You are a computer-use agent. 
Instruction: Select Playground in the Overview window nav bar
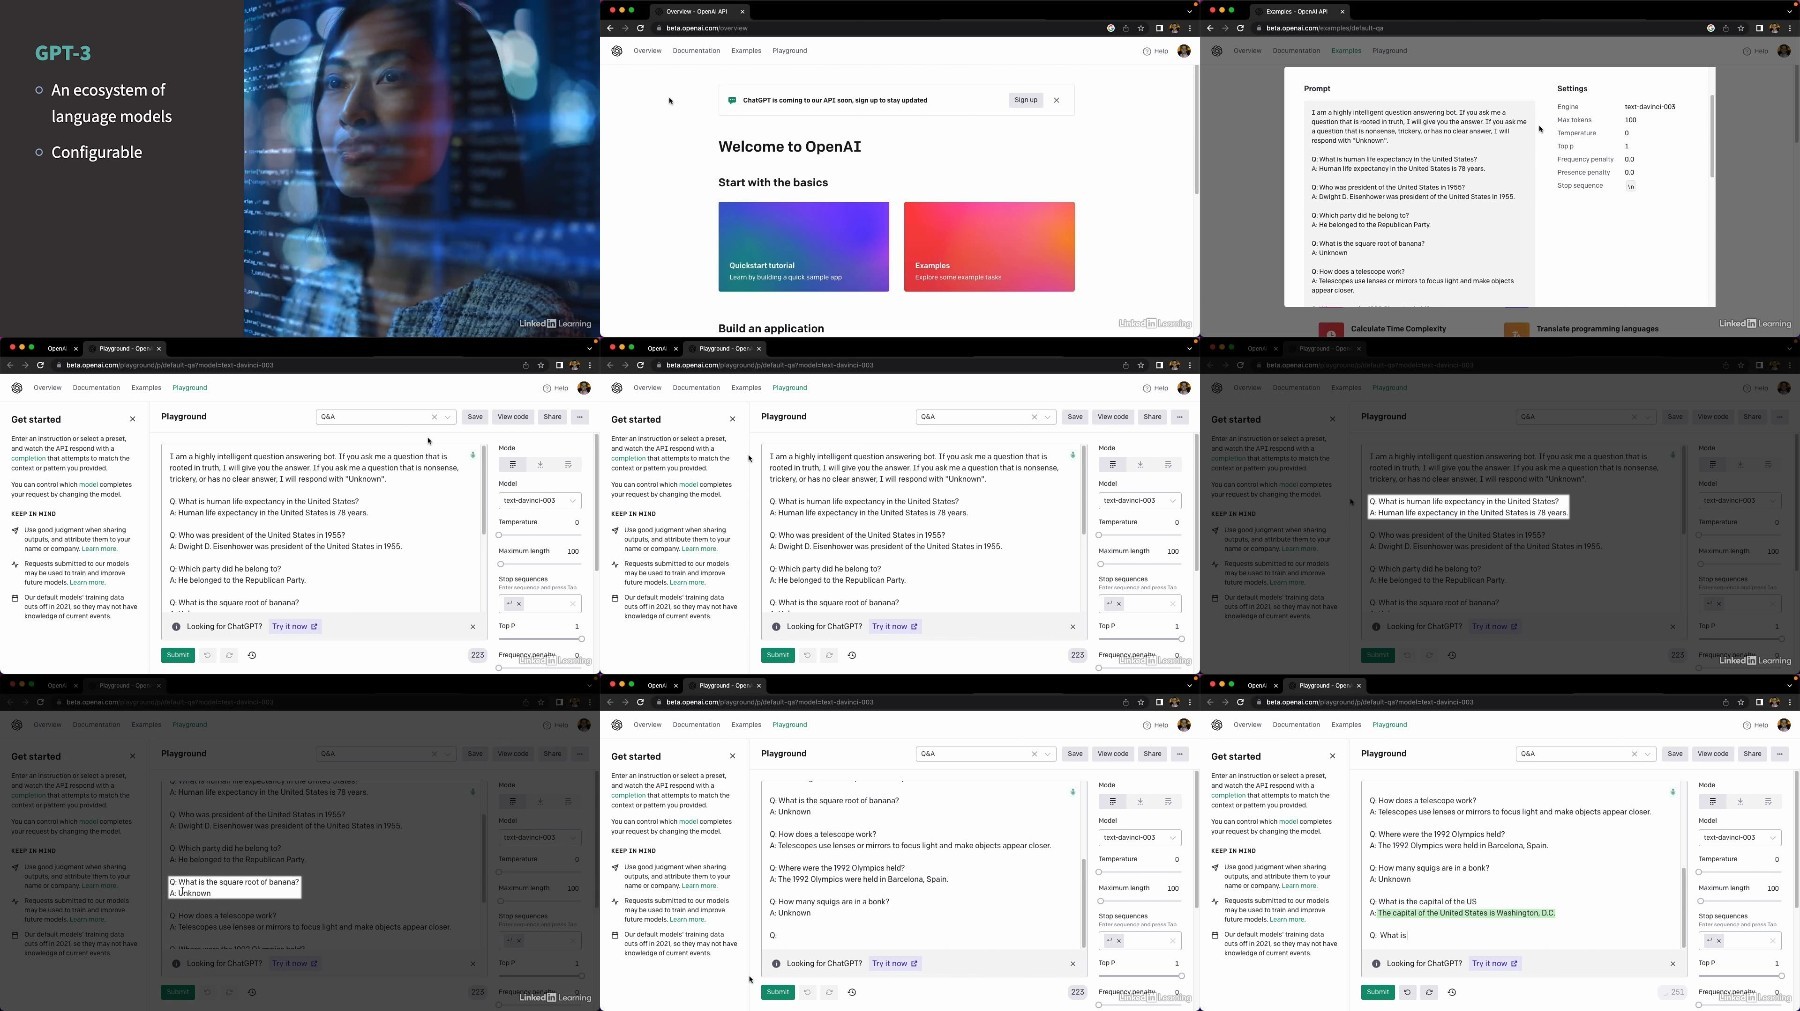(x=789, y=51)
